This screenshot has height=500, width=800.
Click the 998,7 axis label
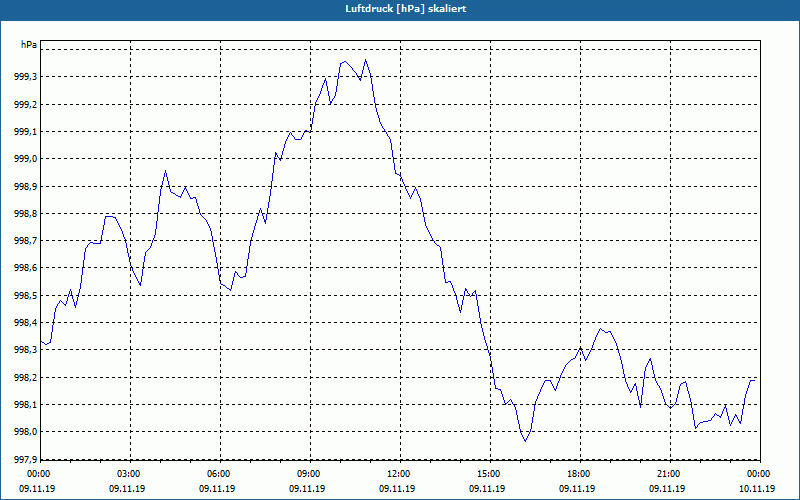pos(27,241)
